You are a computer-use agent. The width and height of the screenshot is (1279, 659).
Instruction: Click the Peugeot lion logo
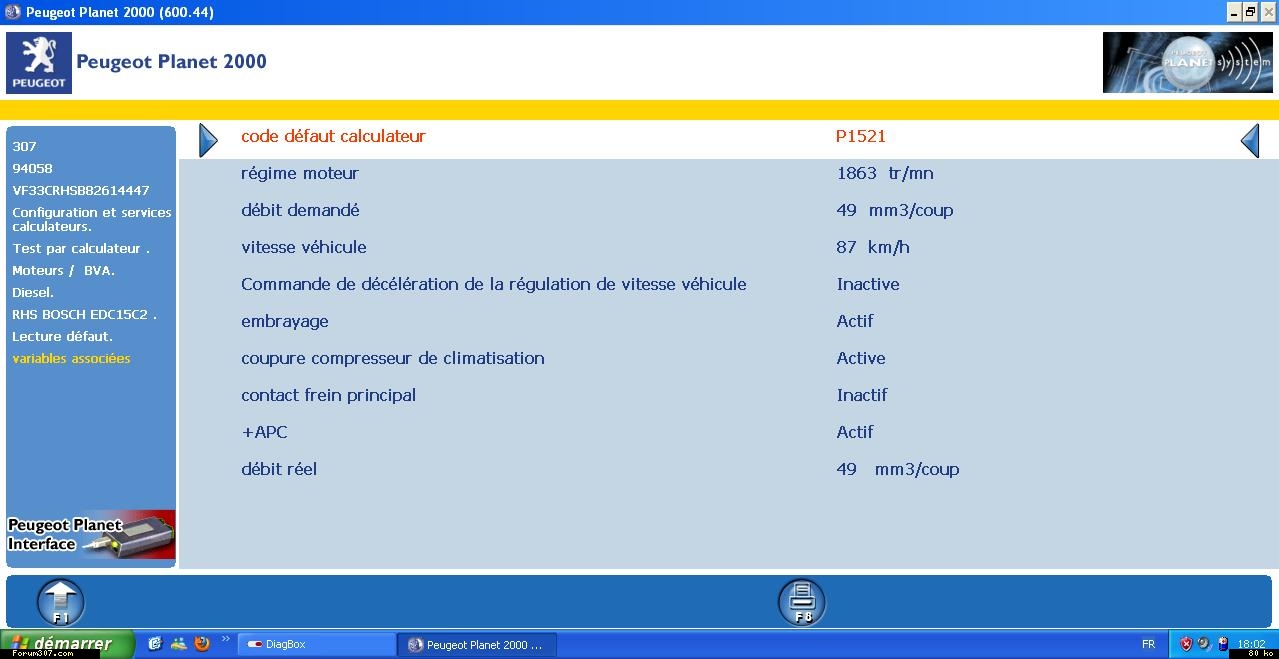point(39,62)
